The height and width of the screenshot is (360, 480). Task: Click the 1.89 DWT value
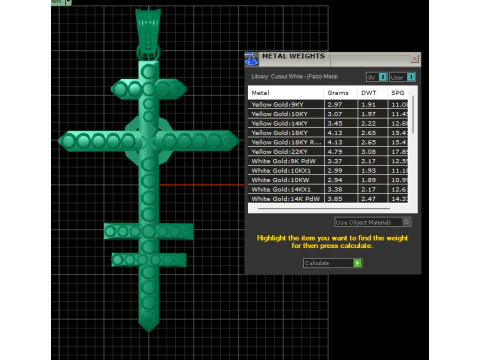coord(368,180)
